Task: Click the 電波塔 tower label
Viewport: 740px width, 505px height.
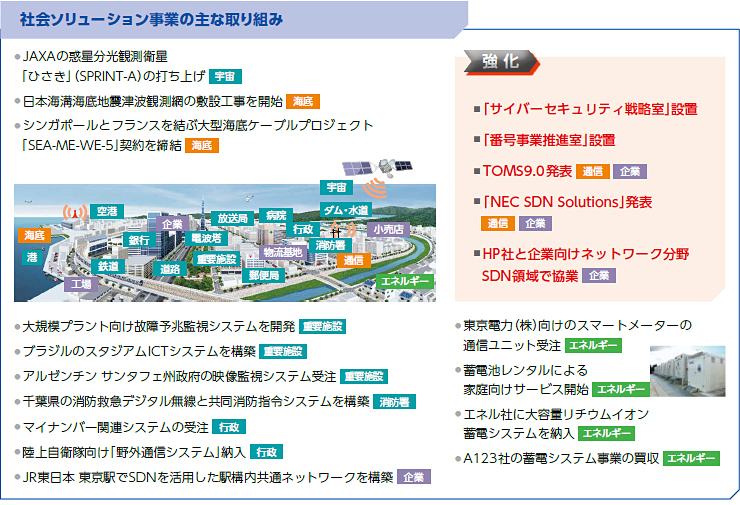Action: [x=206, y=238]
